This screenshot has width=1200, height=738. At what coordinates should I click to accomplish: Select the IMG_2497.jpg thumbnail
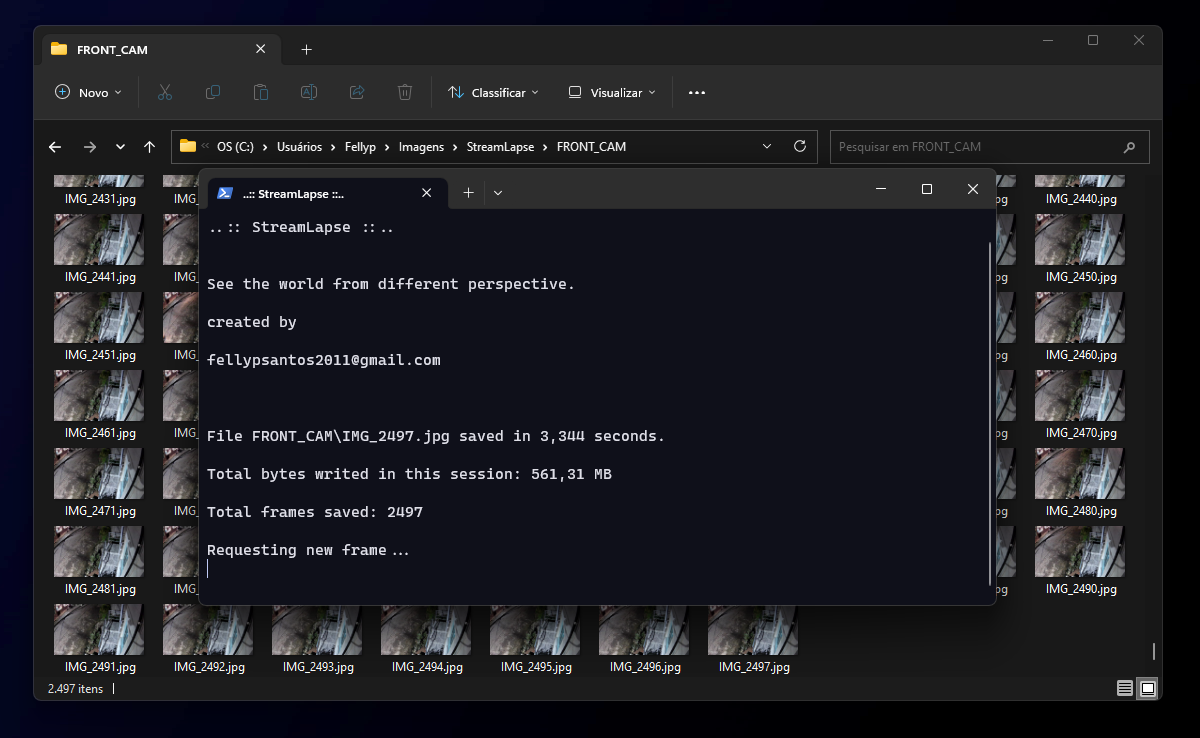click(752, 630)
